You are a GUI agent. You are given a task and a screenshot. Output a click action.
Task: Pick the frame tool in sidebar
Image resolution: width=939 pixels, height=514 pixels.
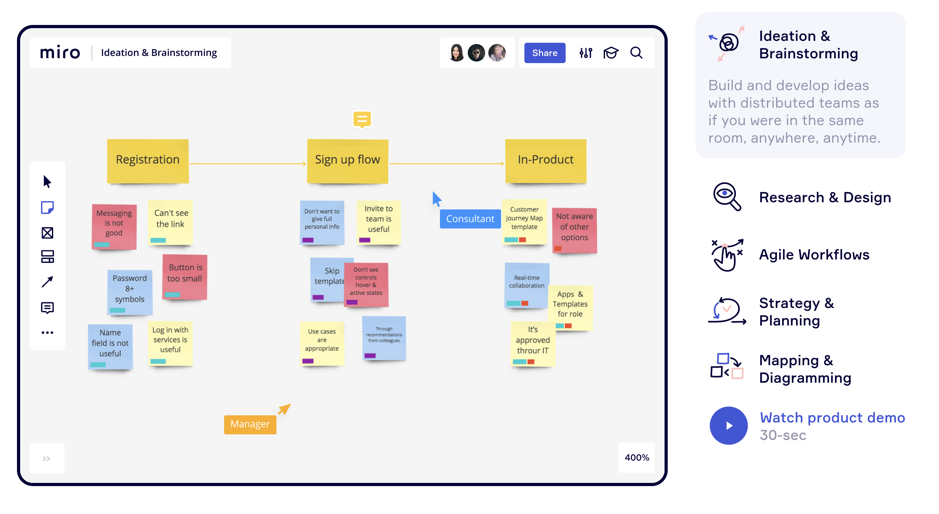point(47,233)
